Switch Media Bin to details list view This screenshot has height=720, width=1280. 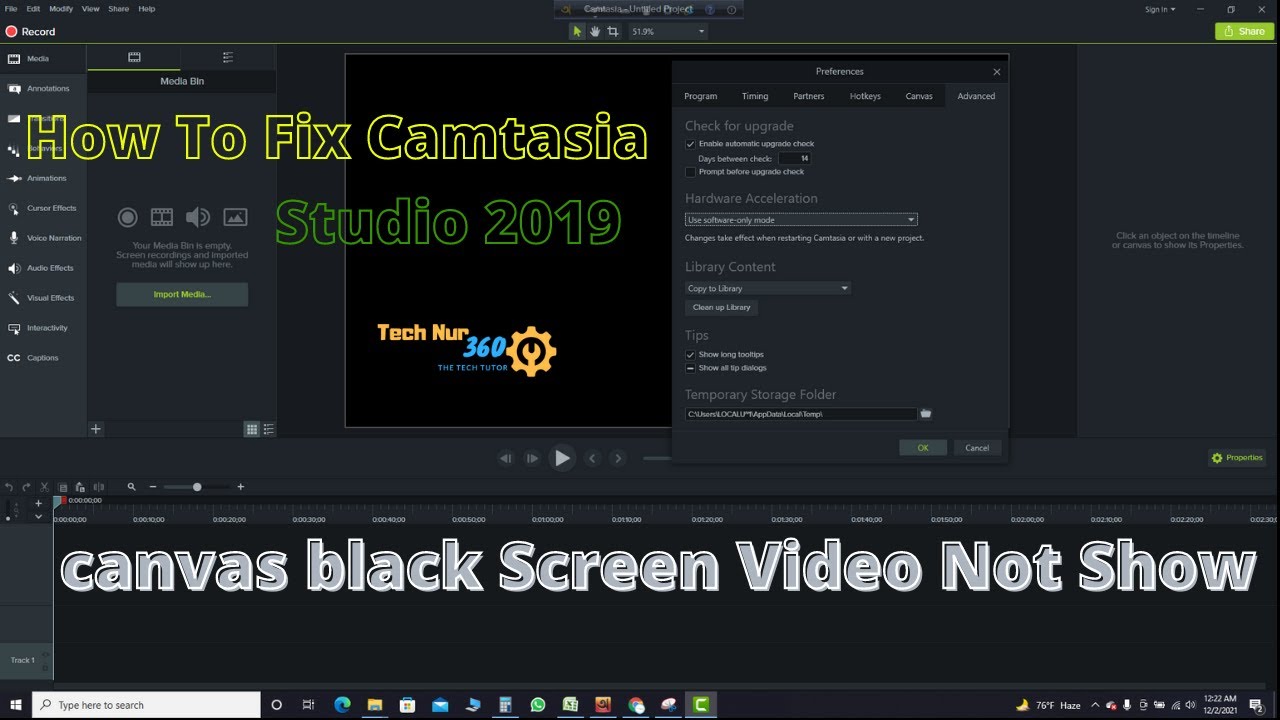click(x=268, y=429)
